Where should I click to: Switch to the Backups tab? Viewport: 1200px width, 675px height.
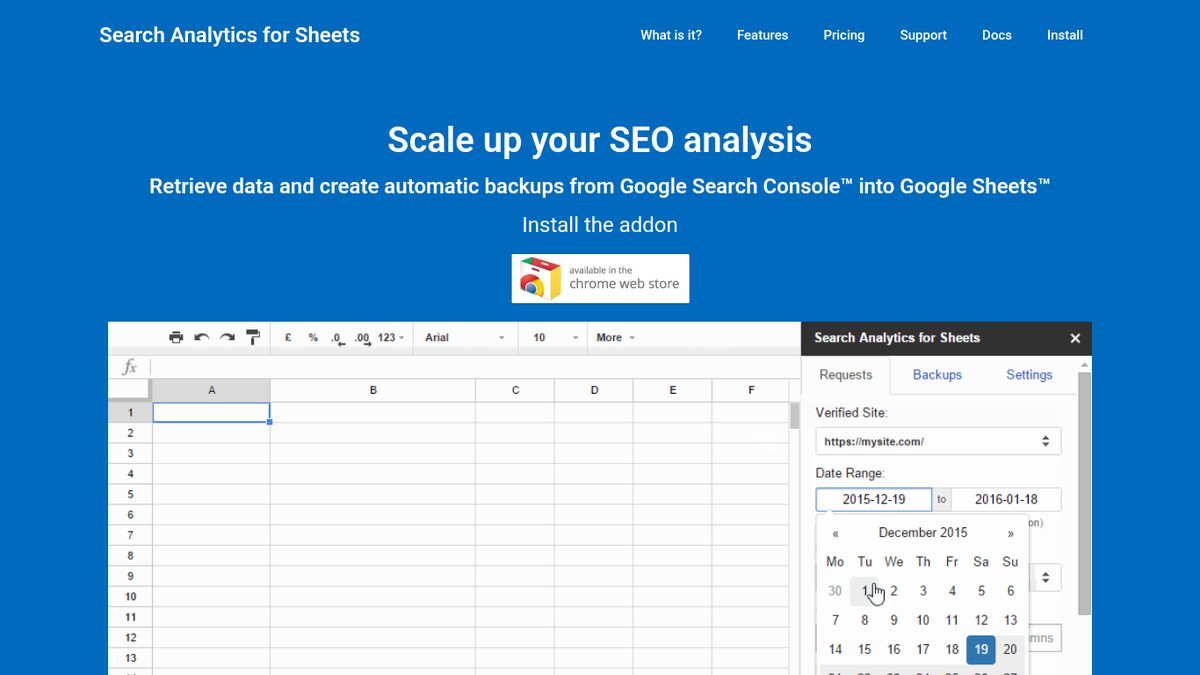click(937, 374)
